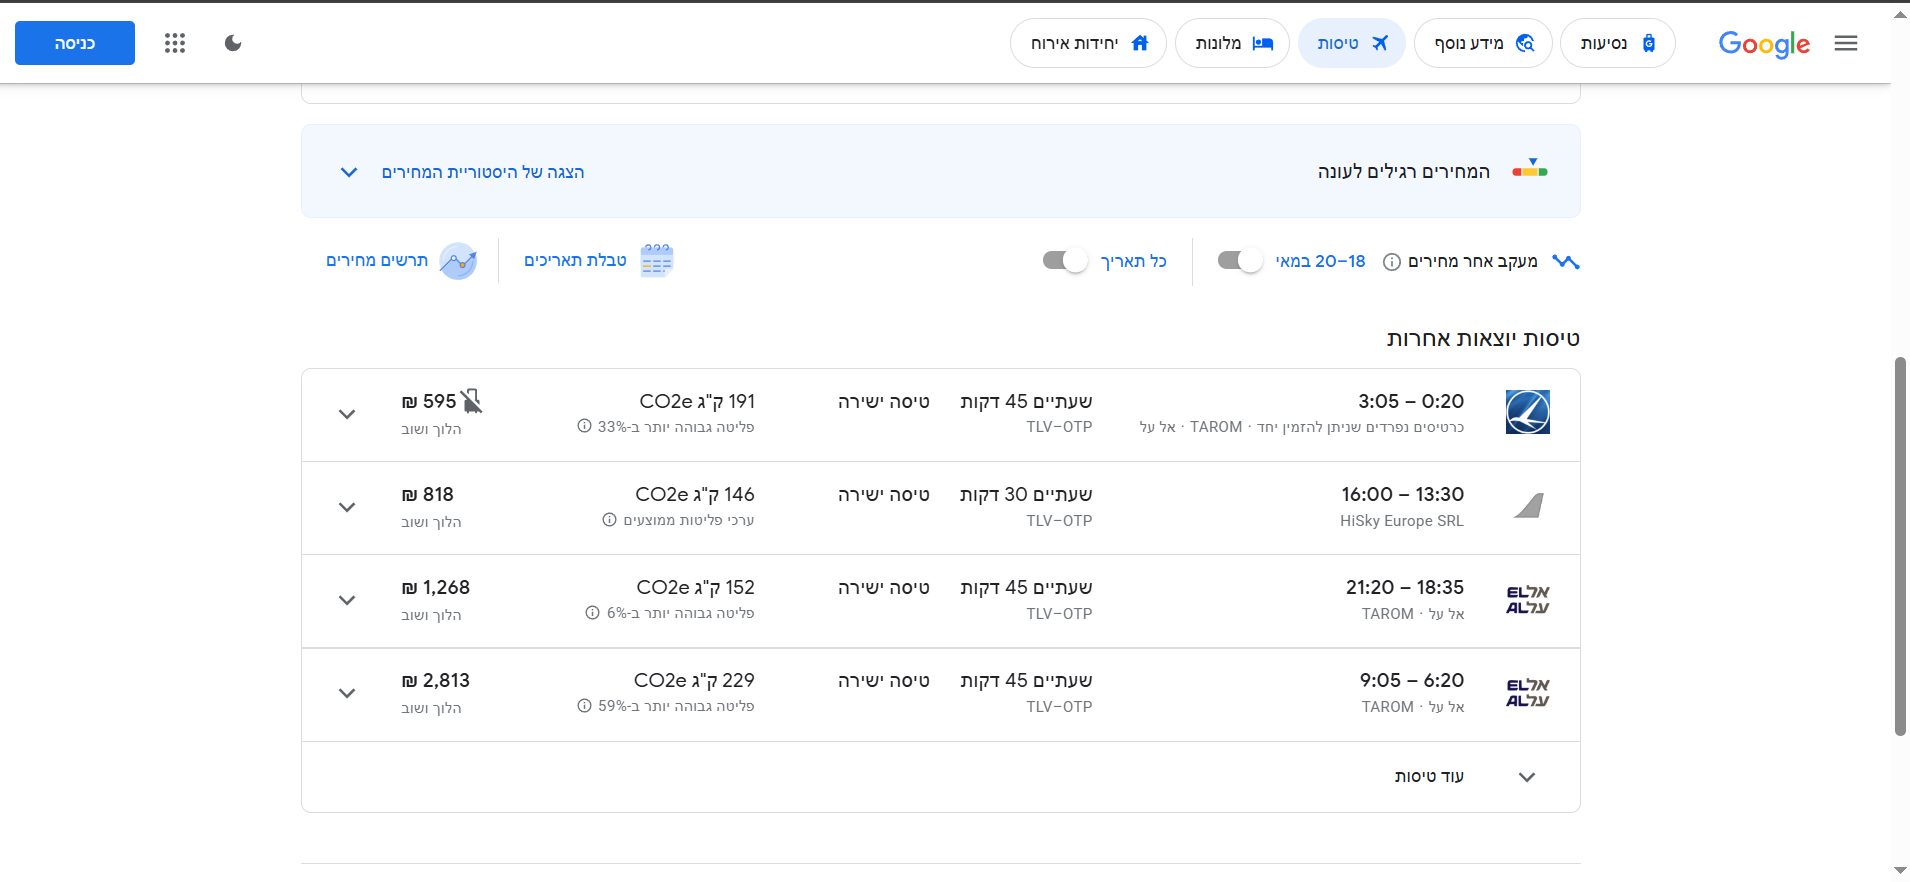Expand the 595 shekel flight details
Image resolution: width=1910 pixels, height=882 pixels.
347,414
